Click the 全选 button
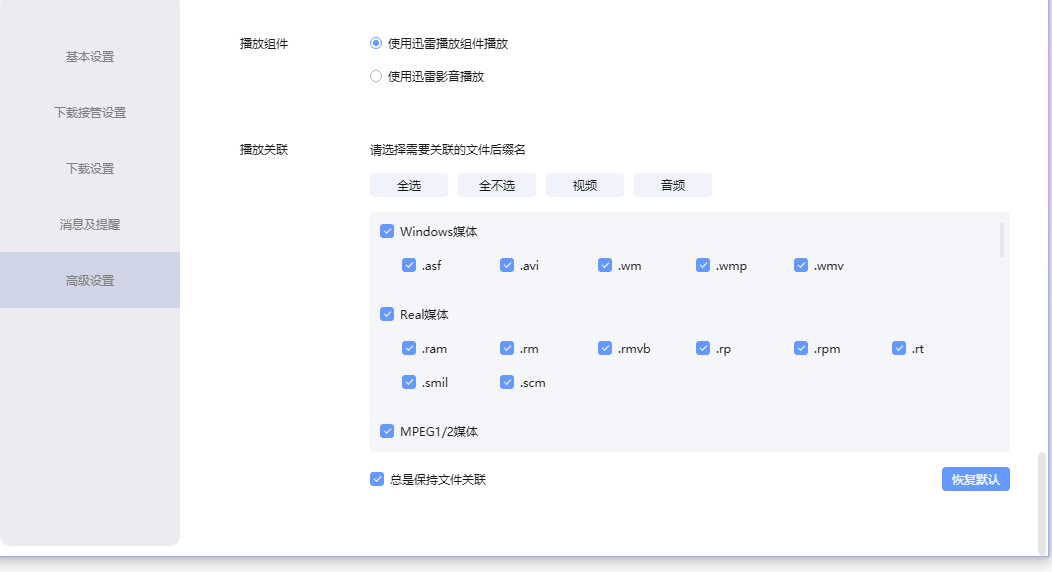 408,185
